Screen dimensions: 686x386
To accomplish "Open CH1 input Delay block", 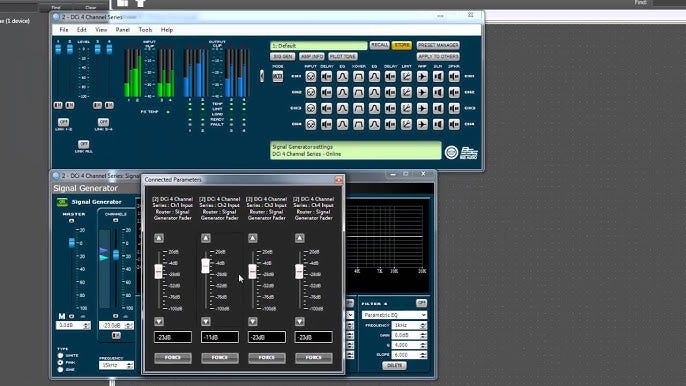I will [326, 76].
